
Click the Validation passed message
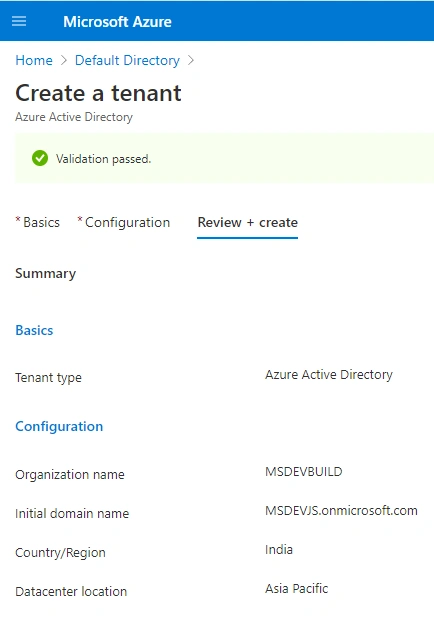[103, 159]
